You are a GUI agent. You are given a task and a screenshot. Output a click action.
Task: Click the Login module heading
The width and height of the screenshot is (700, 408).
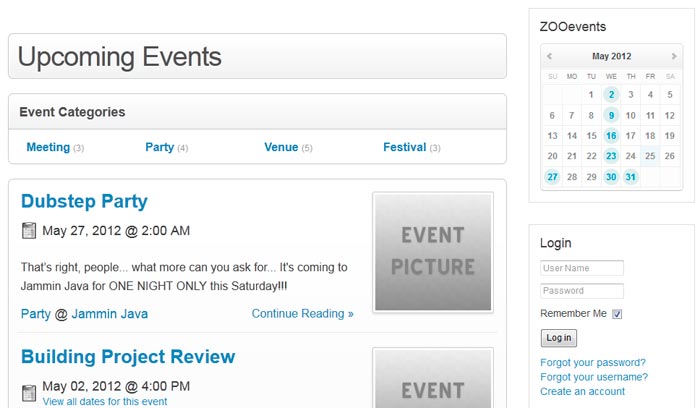556,243
